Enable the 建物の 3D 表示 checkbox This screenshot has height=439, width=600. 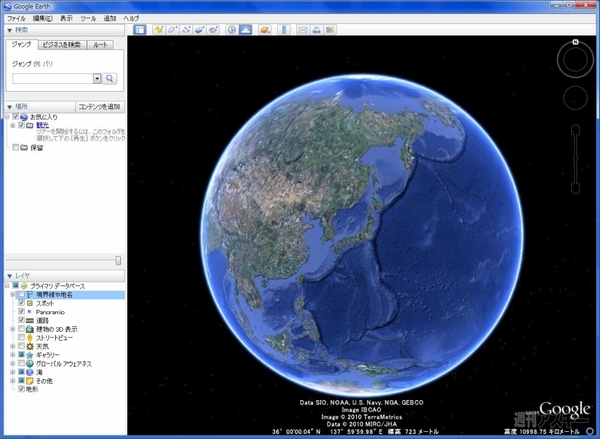click(21, 329)
